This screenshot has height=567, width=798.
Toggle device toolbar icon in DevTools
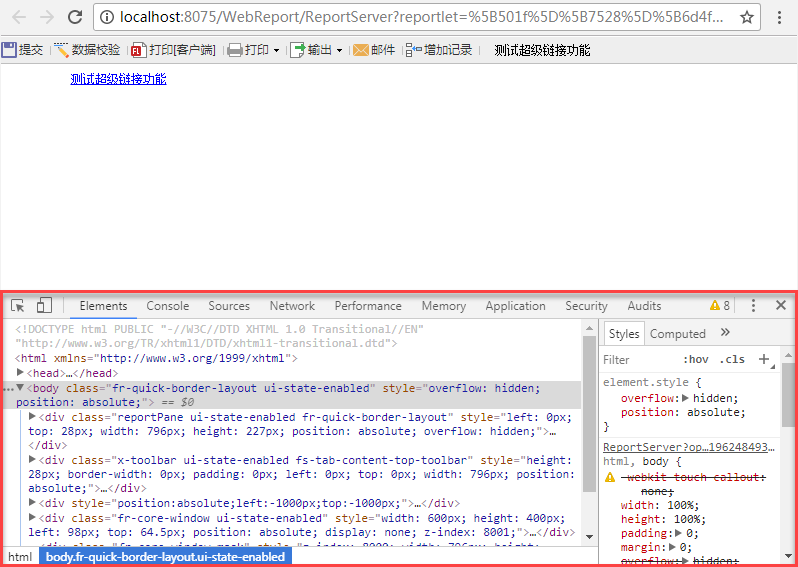point(44,305)
